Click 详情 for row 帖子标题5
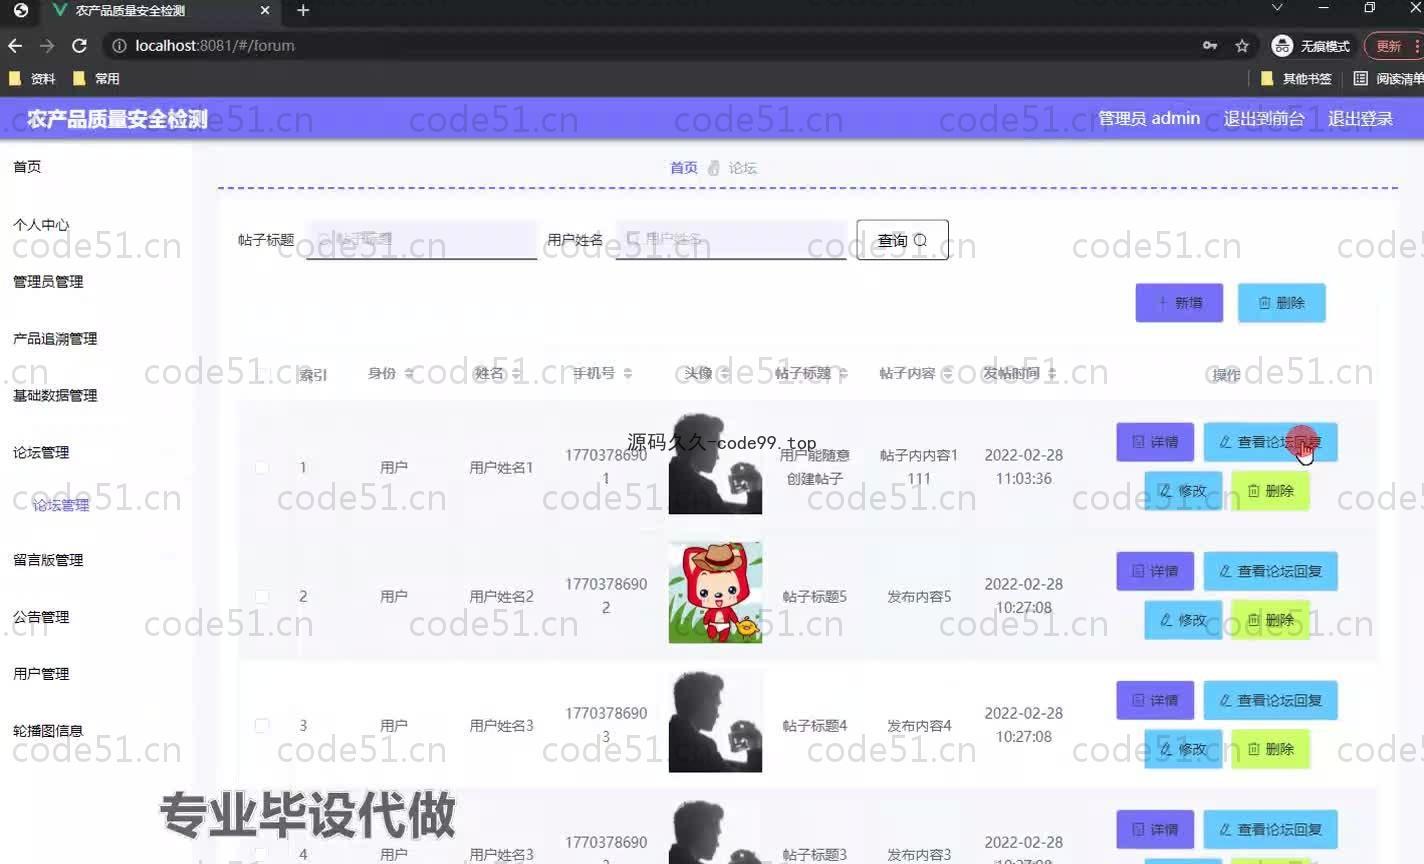 coord(1155,571)
